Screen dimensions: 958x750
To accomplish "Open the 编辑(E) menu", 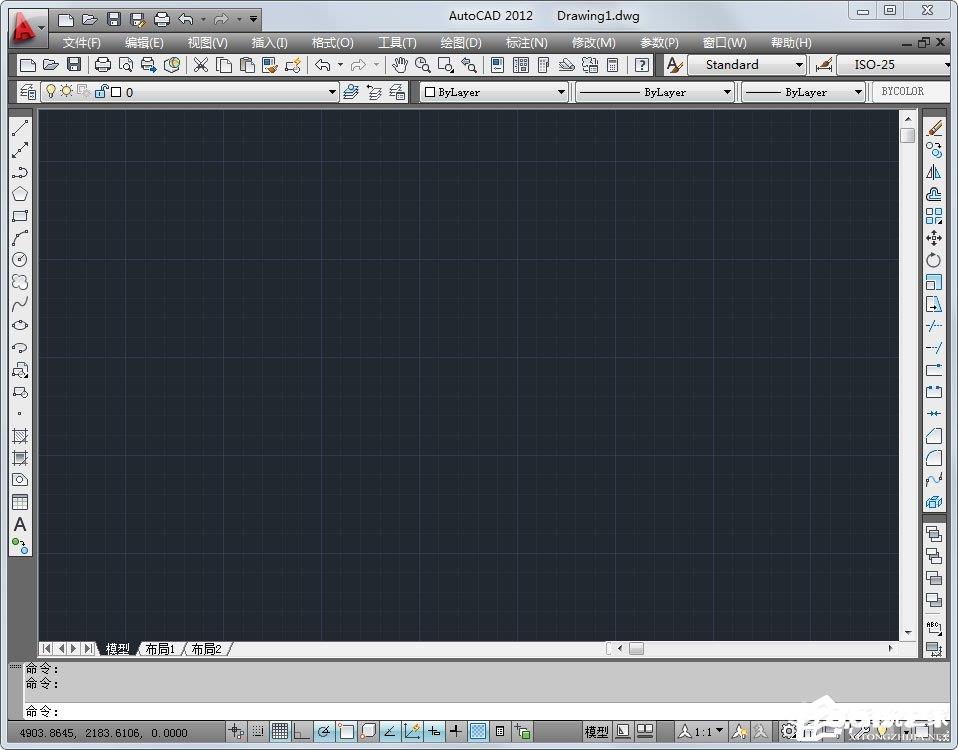I will point(144,43).
